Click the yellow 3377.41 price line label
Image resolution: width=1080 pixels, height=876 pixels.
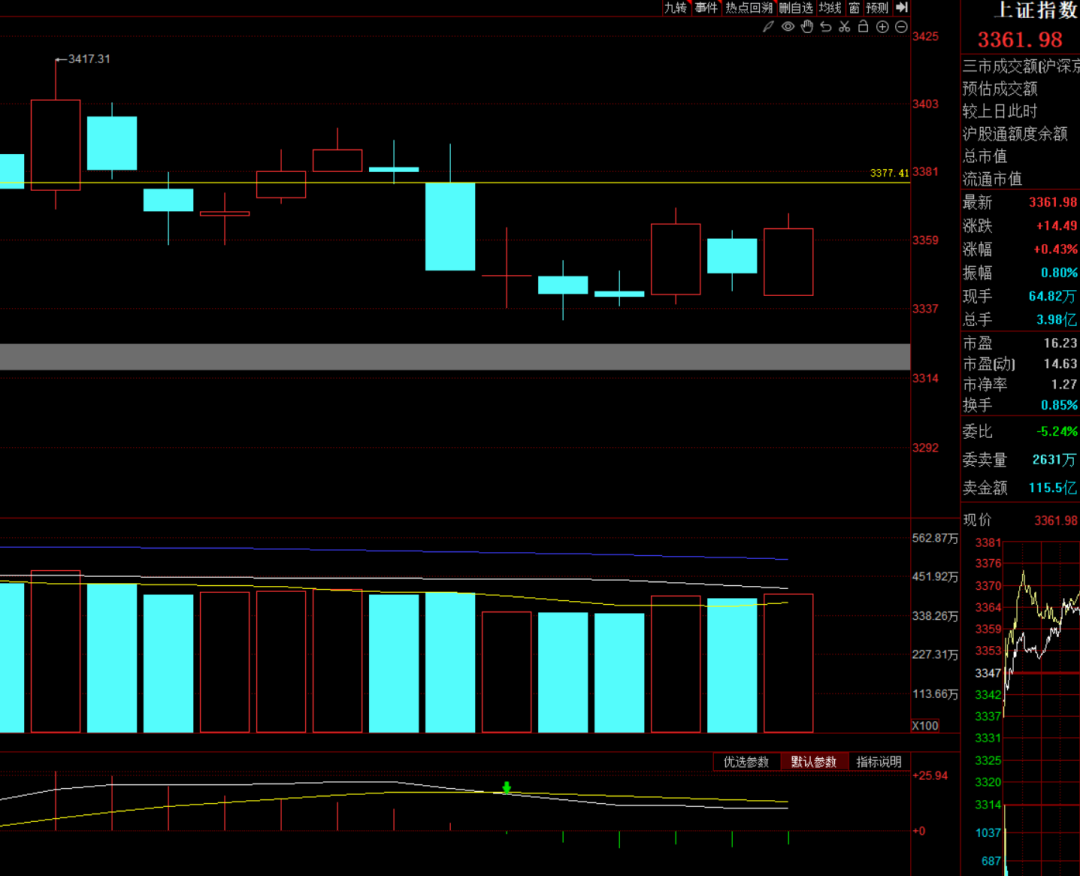click(x=889, y=173)
